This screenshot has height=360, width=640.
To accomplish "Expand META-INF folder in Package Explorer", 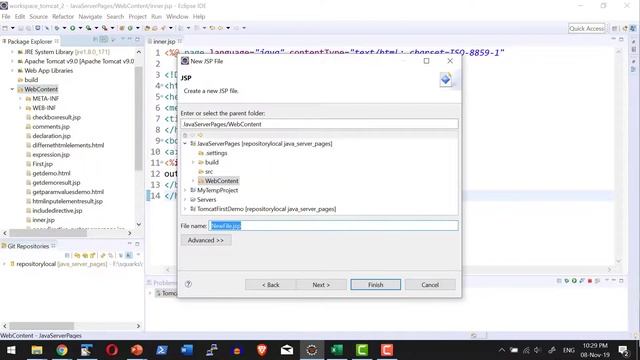I will (x=20, y=98).
